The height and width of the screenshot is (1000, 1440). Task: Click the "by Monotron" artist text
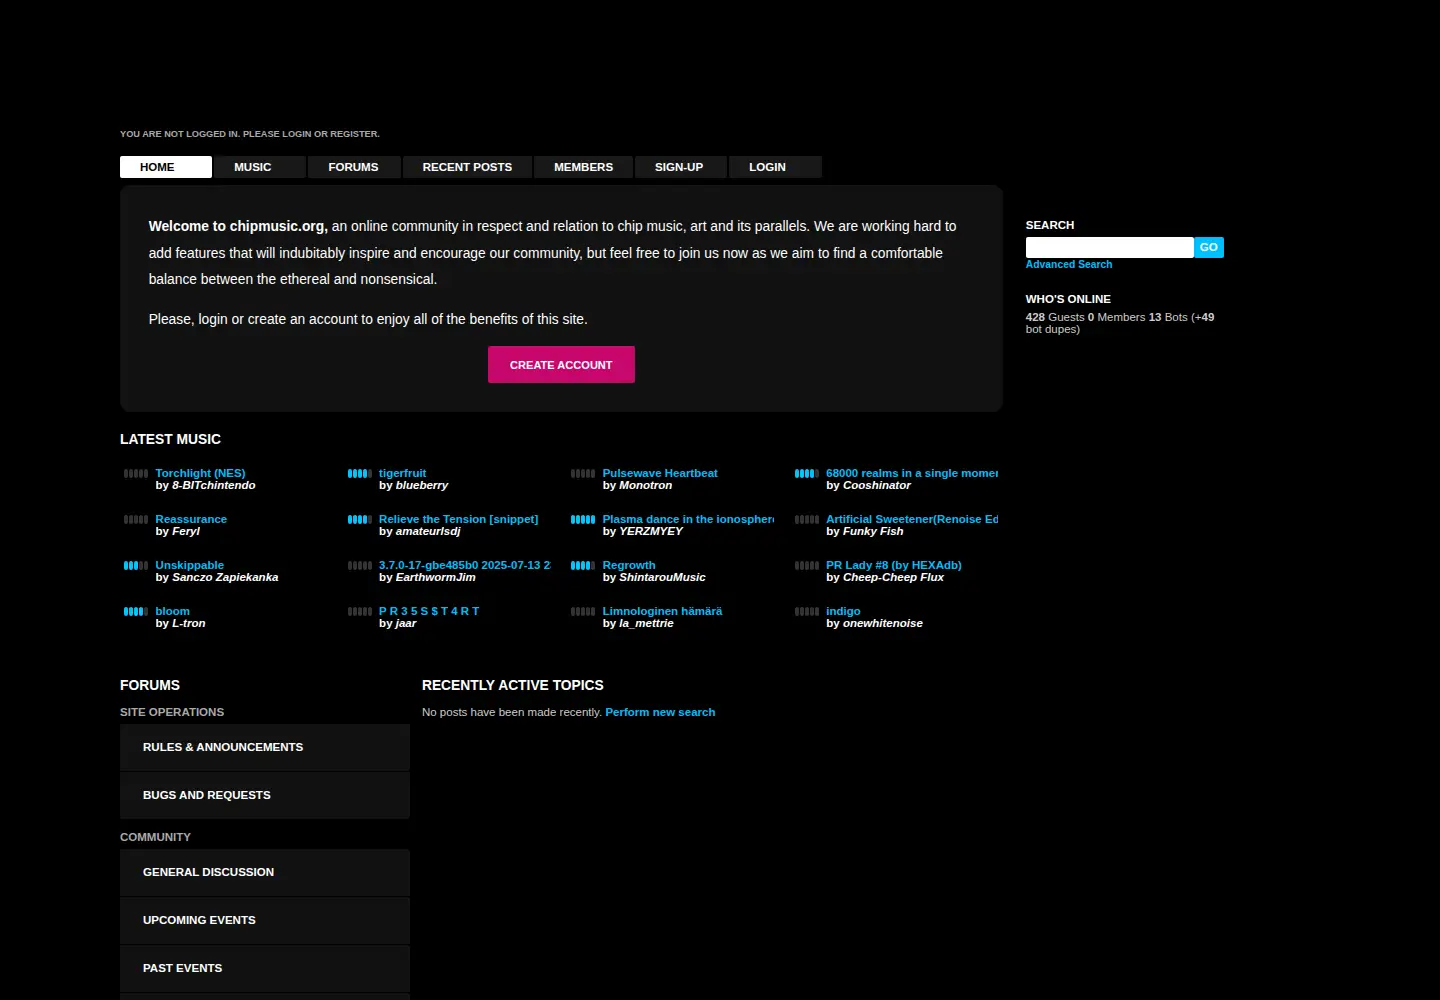pyautogui.click(x=637, y=486)
